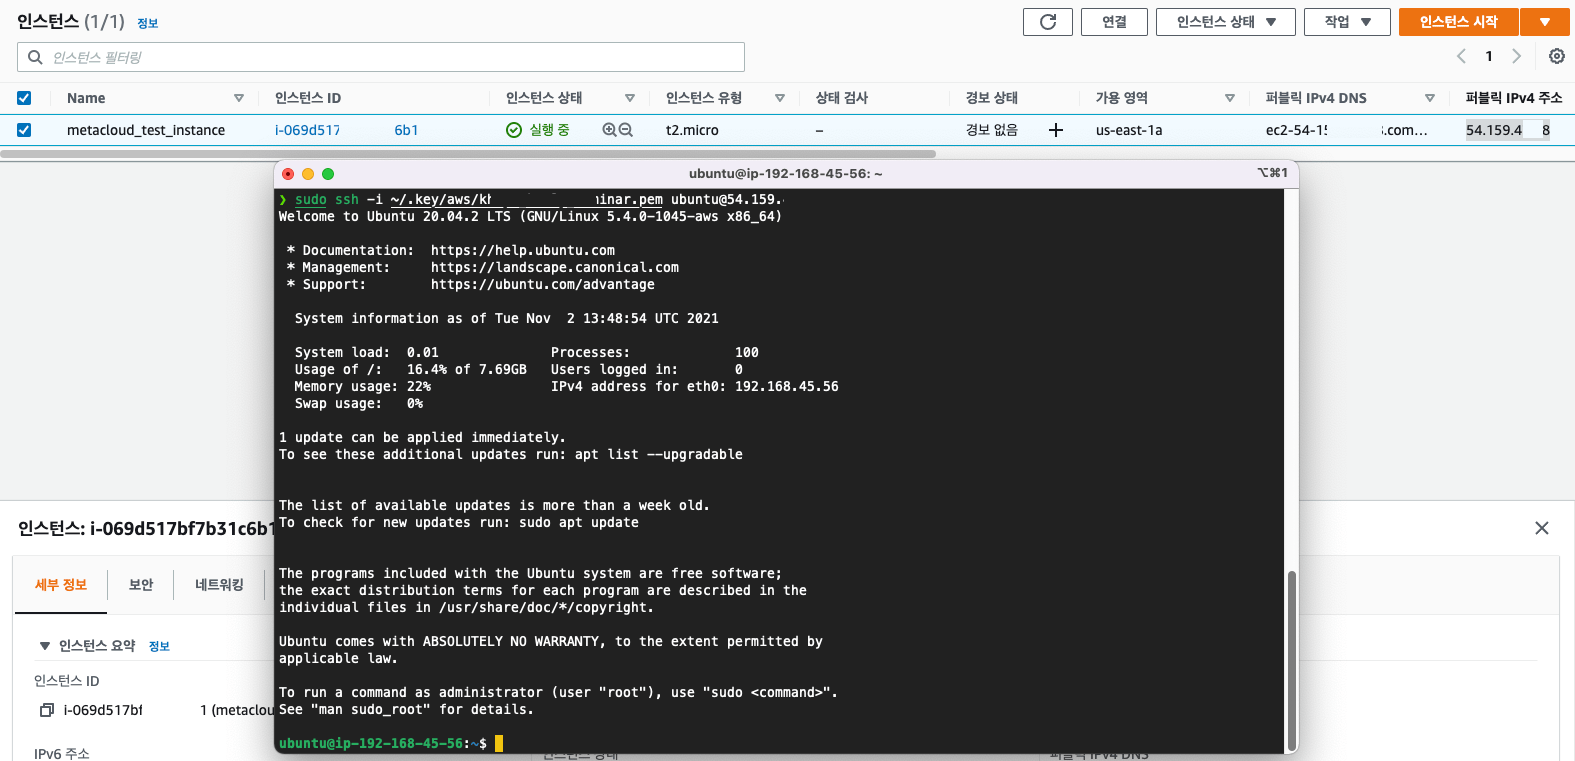
Task: Open the actions (작업) dropdown
Action: click(x=1347, y=22)
